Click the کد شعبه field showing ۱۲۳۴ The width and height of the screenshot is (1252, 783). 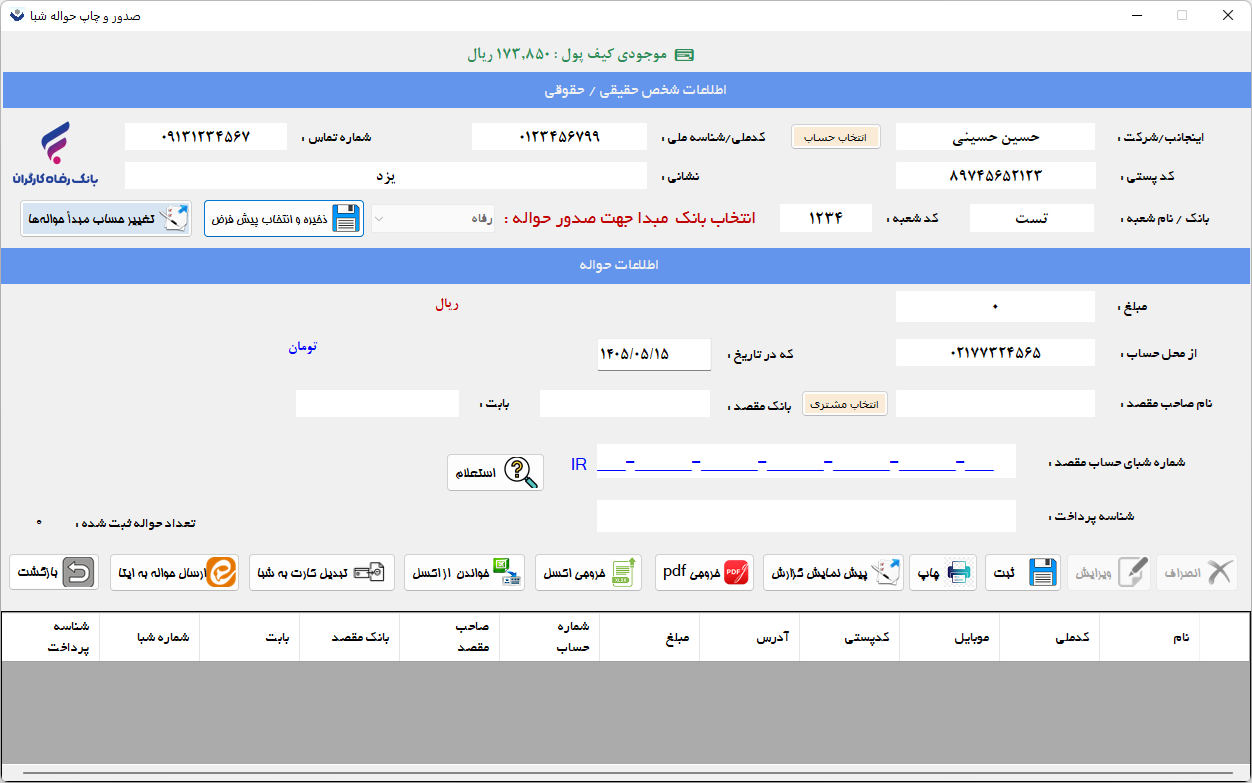pyautogui.click(x=826, y=218)
